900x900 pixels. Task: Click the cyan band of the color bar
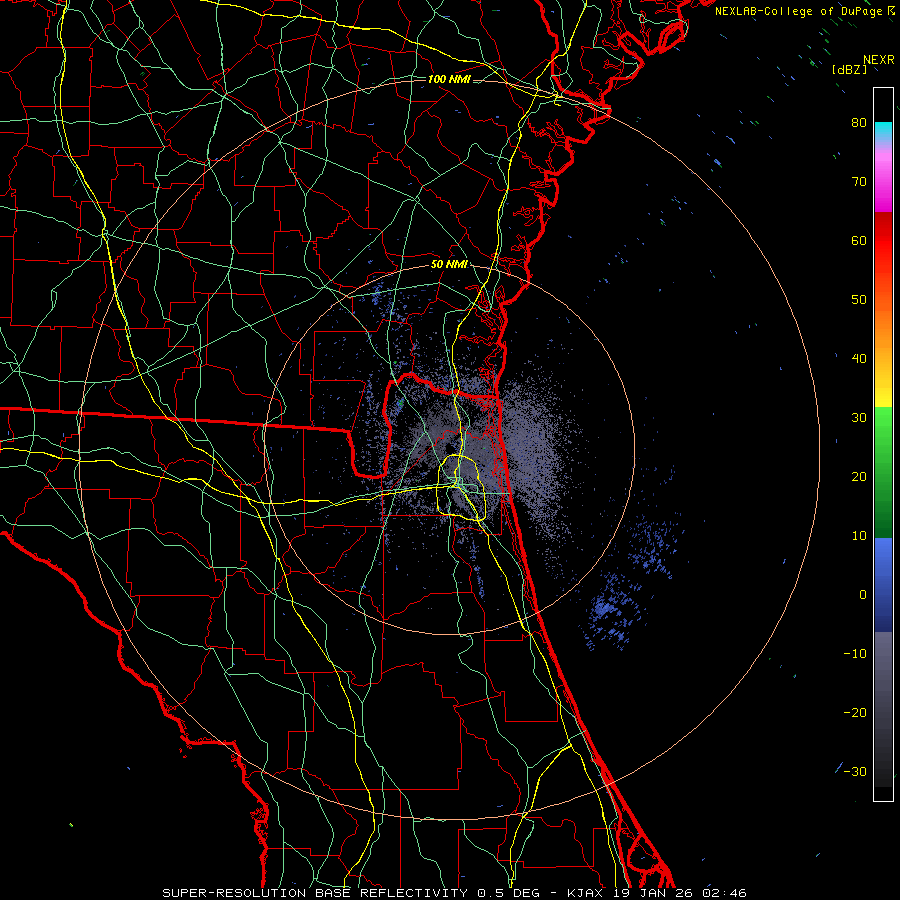click(x=883, y=131)
